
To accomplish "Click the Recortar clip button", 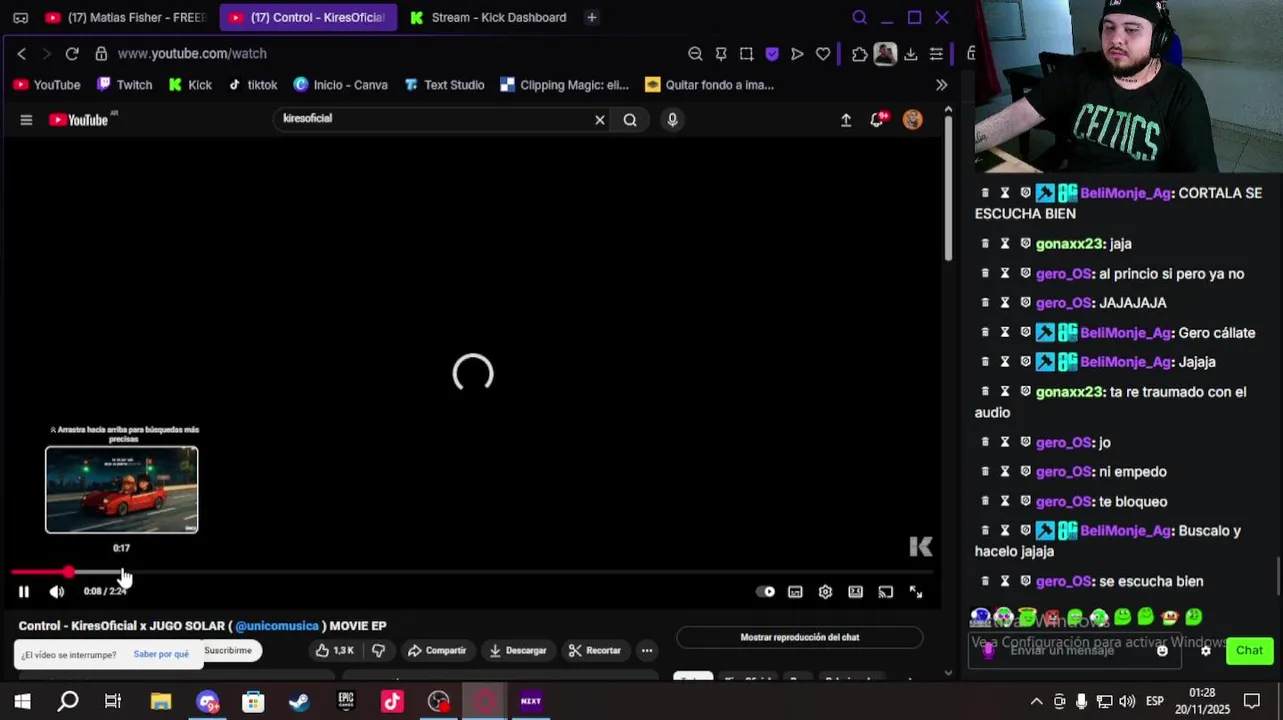I will (x=595, y=651).
